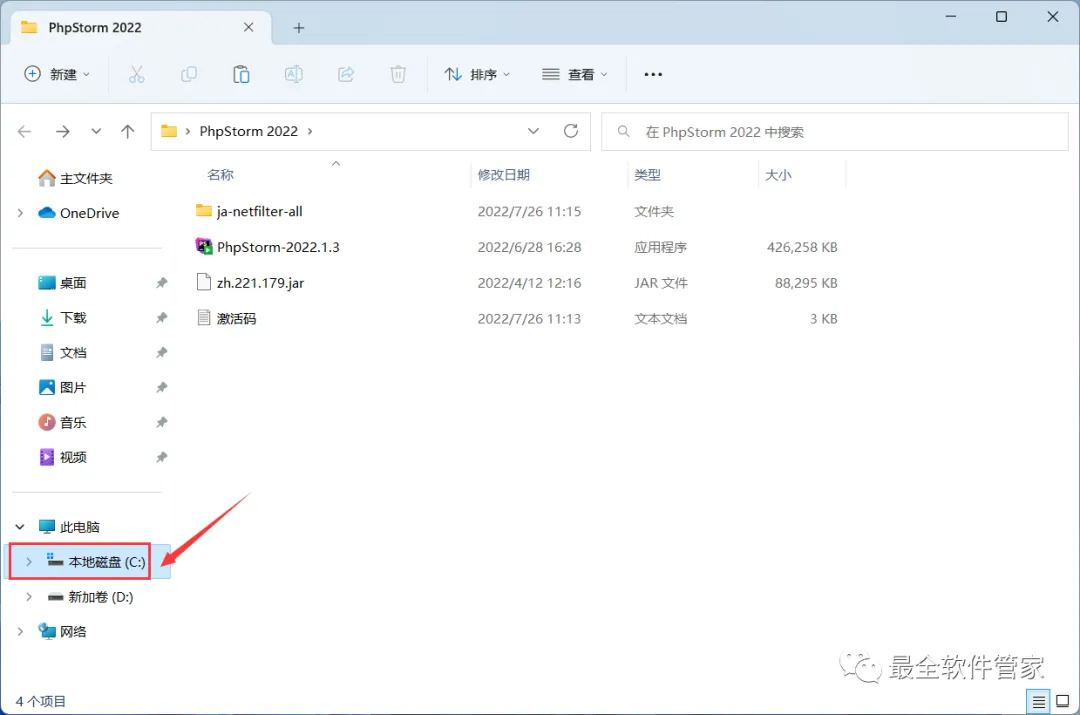Viewport: 1080px width, 715px height.
Task: Expand the 新加卷 (D:) node
Action: coord(29,597)
